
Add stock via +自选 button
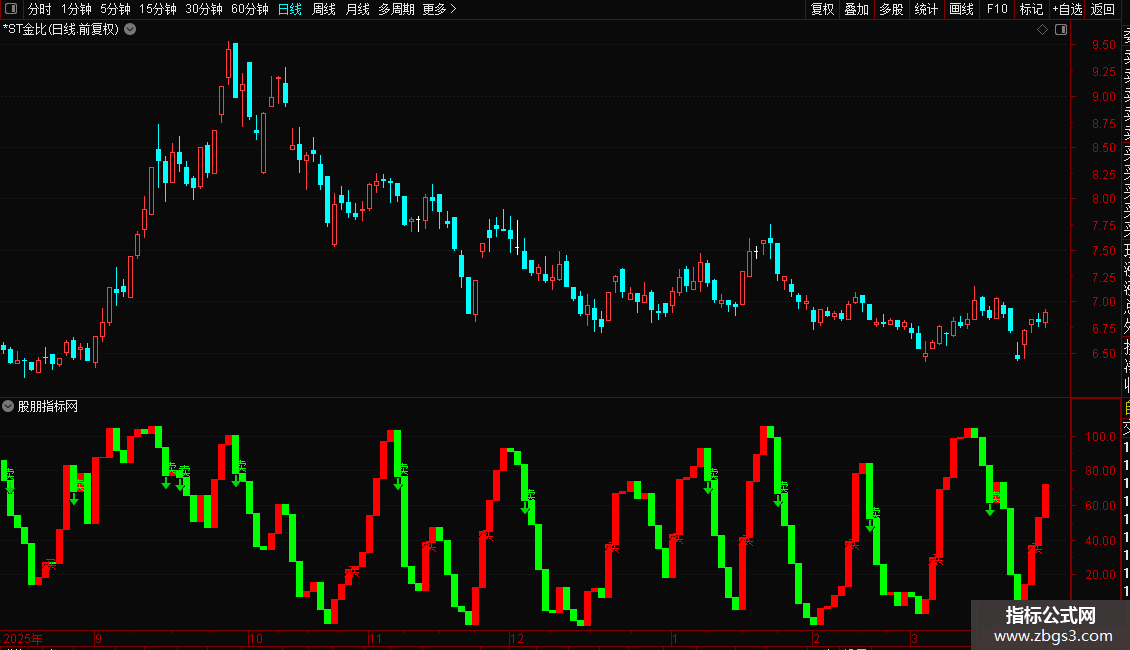[1067, 9]
